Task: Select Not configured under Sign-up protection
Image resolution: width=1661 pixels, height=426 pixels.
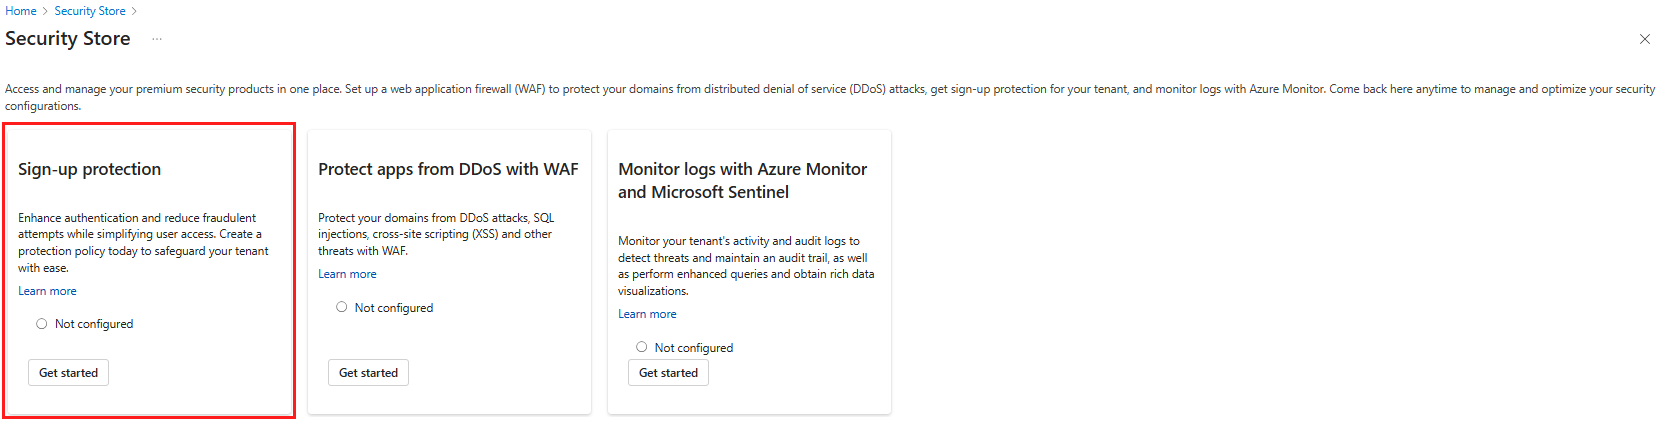Action: (x=42, y=324)
